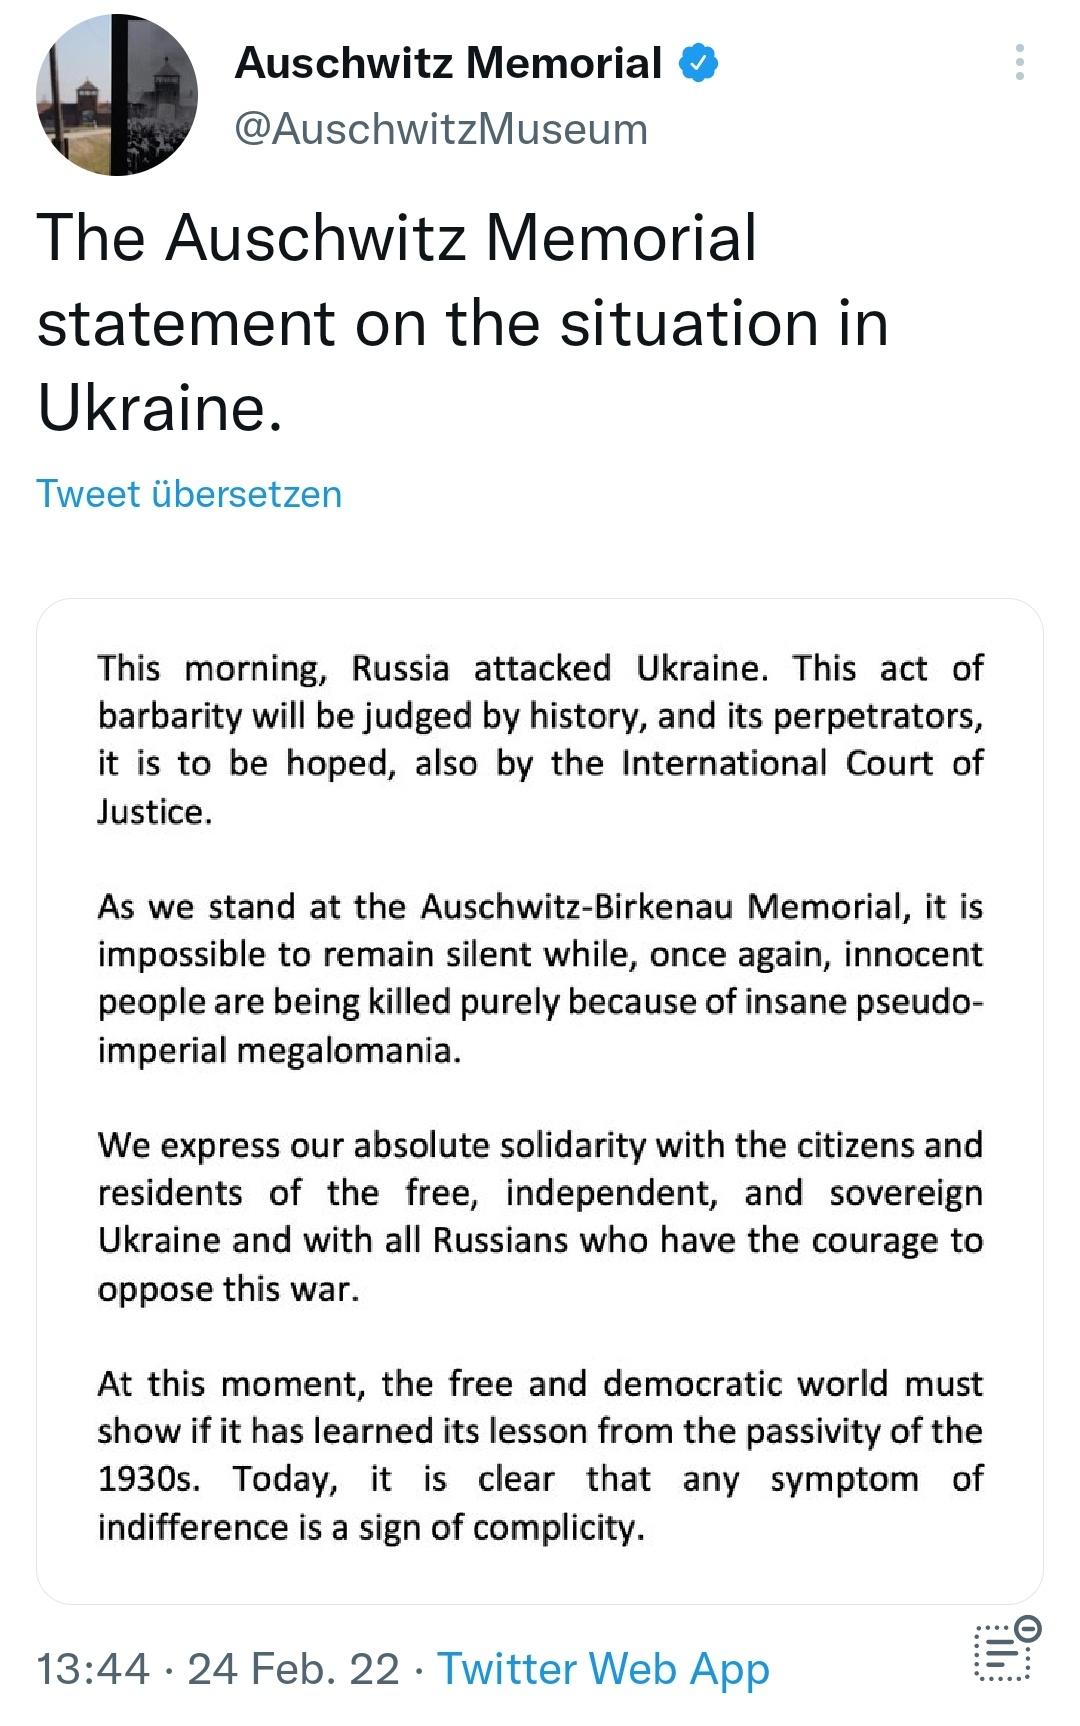Open the @AuschwitzMuseum handle

[x=440, y=126]
